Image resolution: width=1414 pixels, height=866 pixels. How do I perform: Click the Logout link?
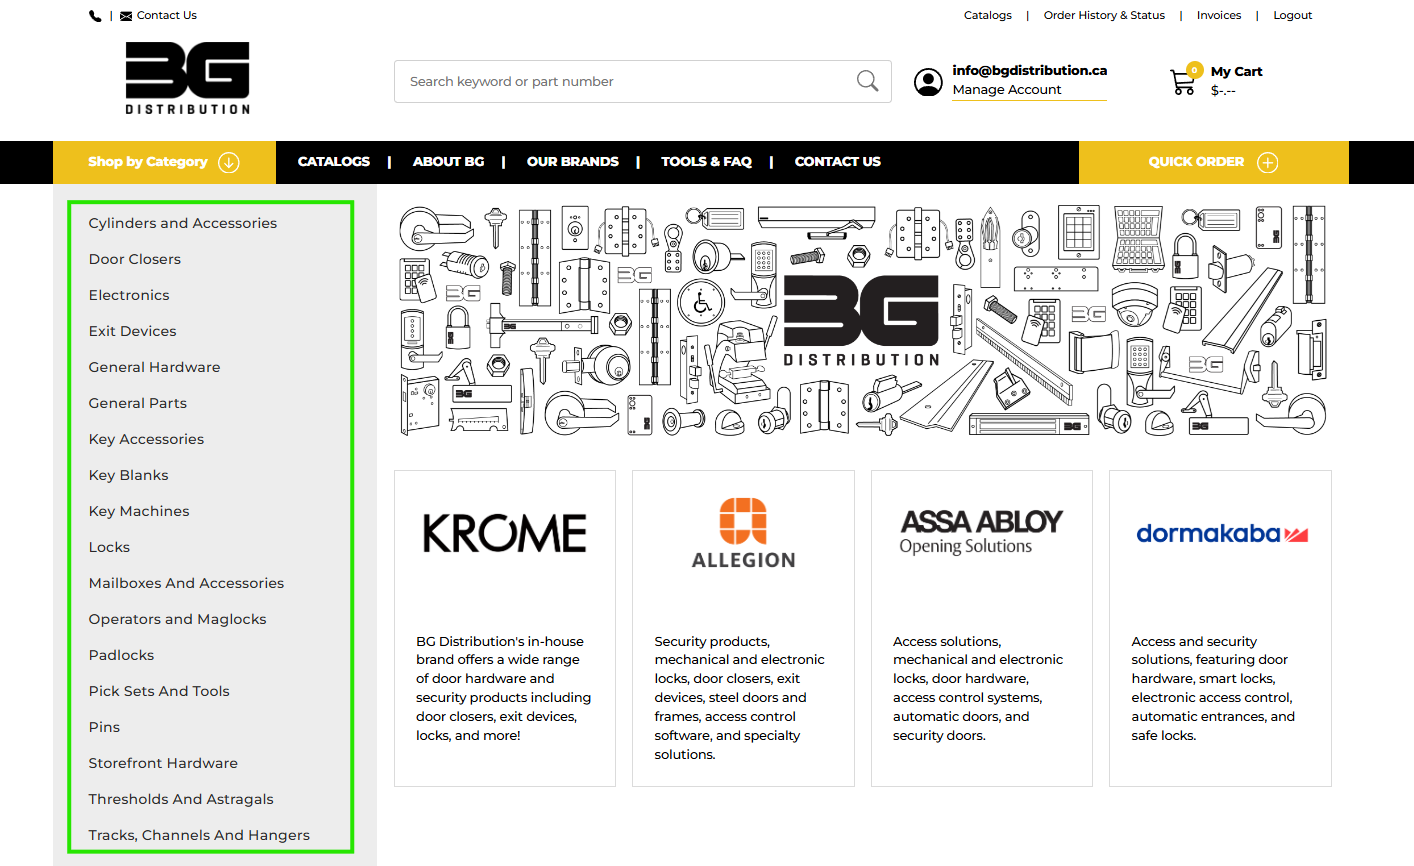point(1293,16)
